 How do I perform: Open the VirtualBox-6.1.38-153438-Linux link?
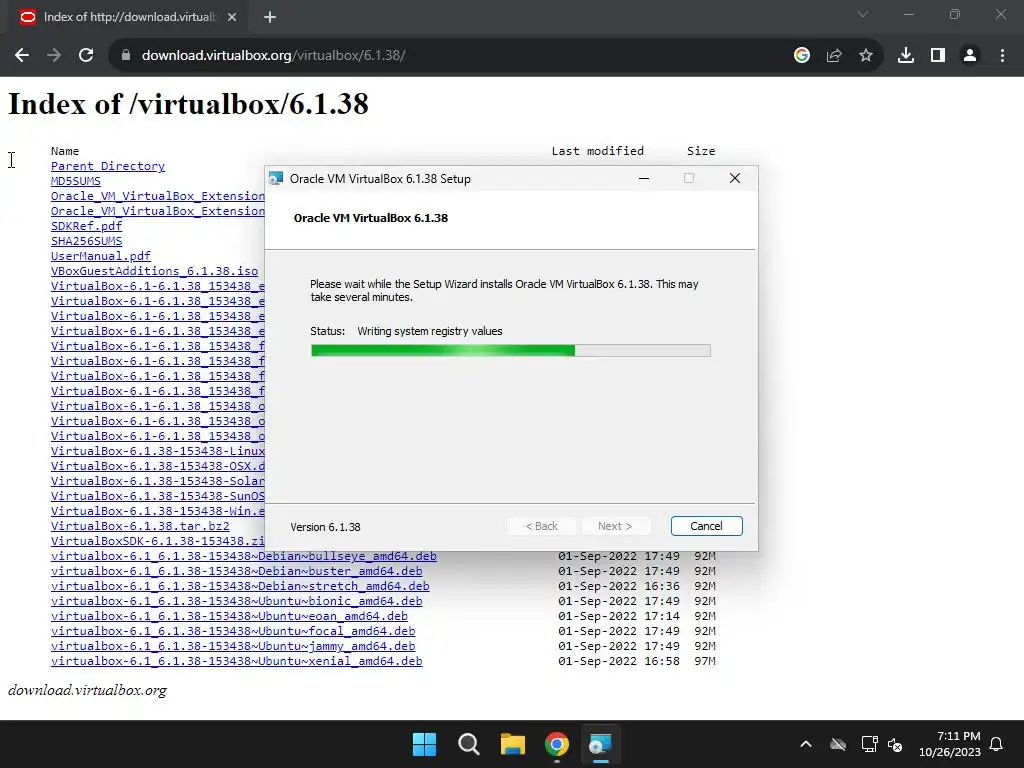(x=157, y=451)
